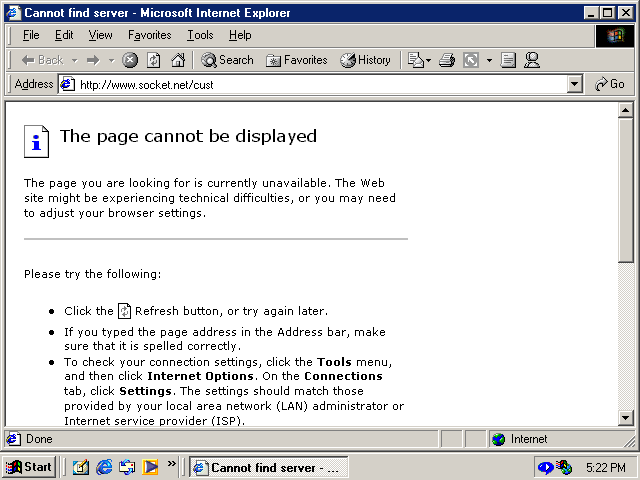Expand the Forward button history dropdown

[111, 60]
